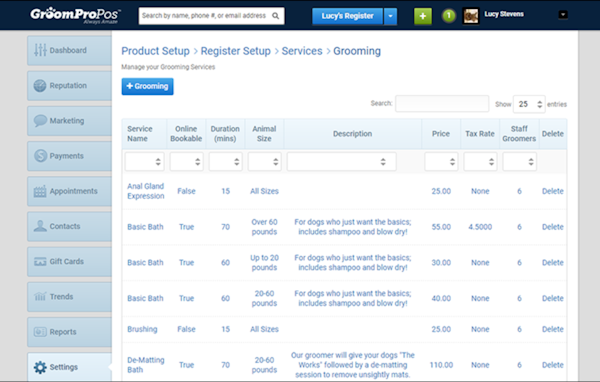
Task: Expand the Service Name filter dropdown
Action: tap(144, 162)
